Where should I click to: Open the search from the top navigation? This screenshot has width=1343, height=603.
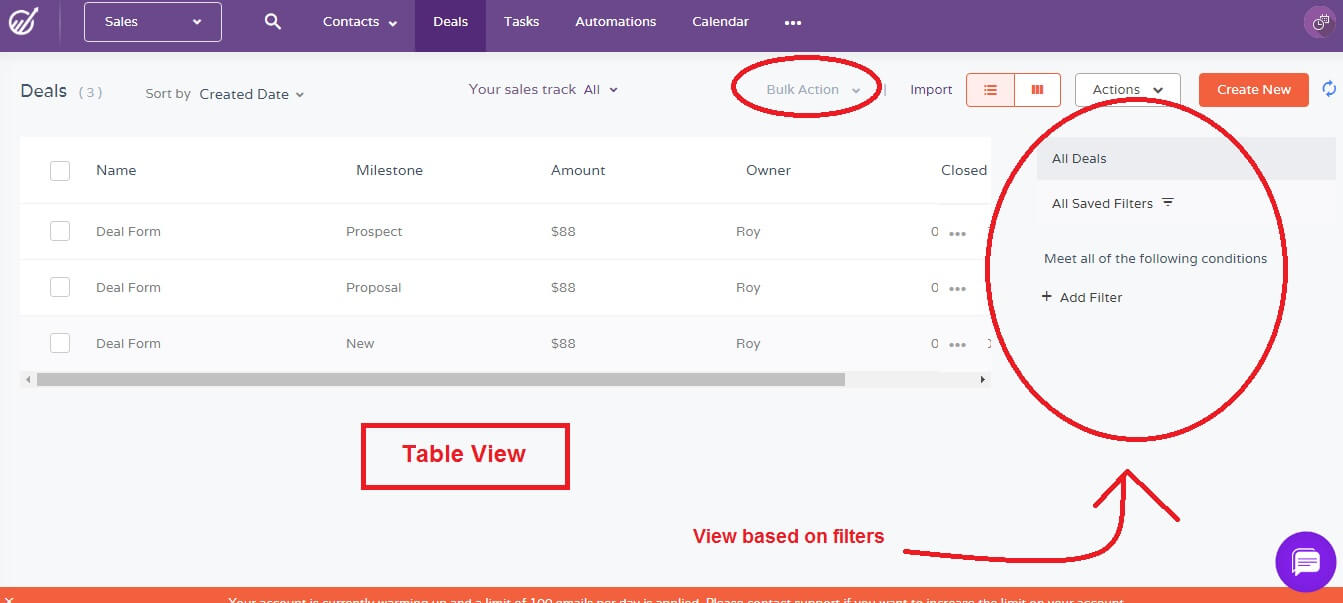coord(272,20)
